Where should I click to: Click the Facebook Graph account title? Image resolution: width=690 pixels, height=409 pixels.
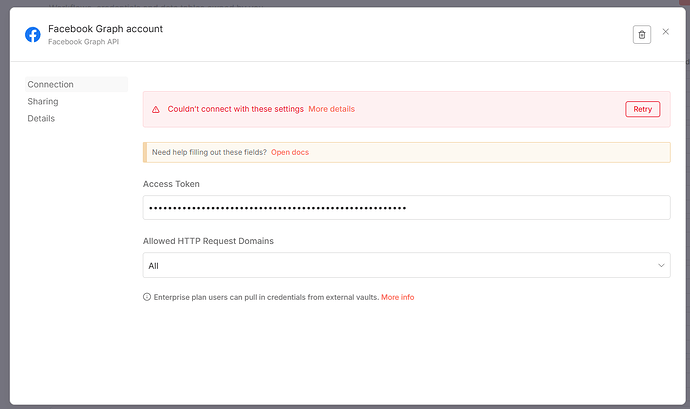click(x=105, y=28)
